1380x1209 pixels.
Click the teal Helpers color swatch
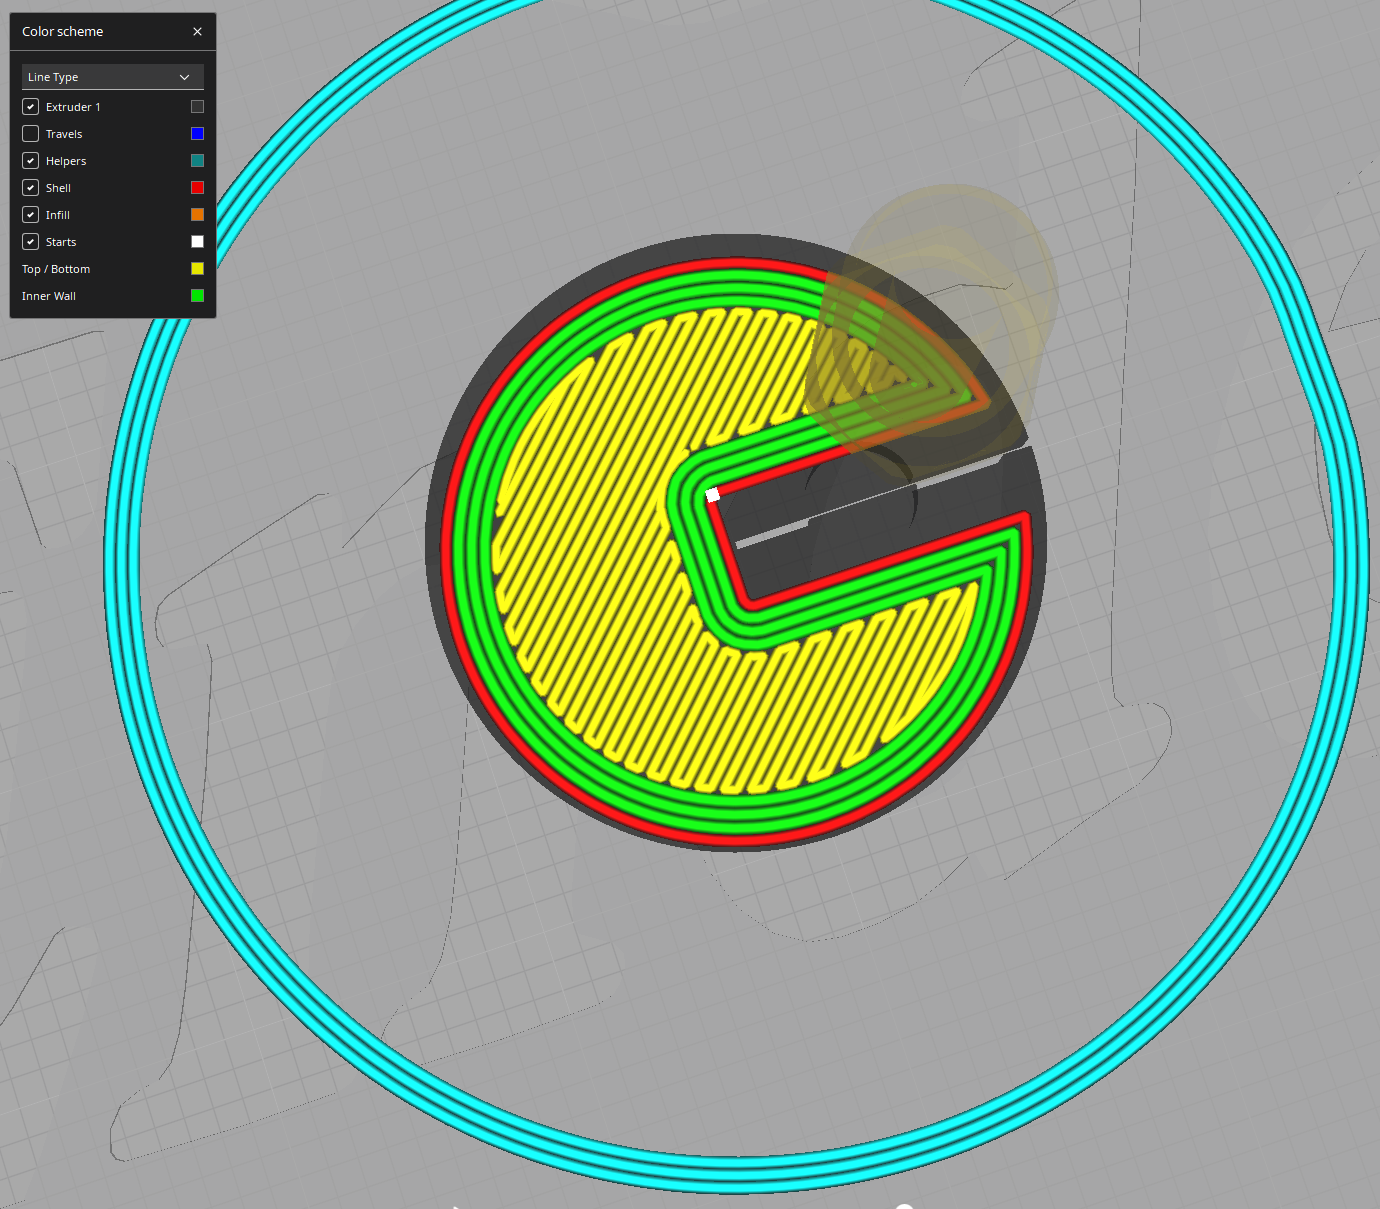pos(197,160)
